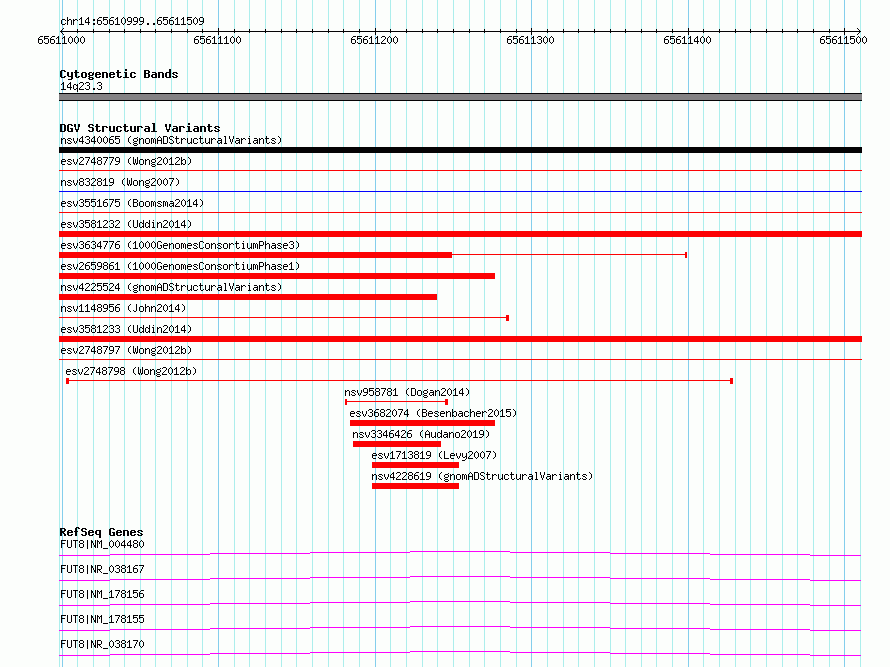The width and height of the screenshot is (890, 667).
Task: Click the esv3551675 (Boomsma2014) label
Action: (132, 203)
